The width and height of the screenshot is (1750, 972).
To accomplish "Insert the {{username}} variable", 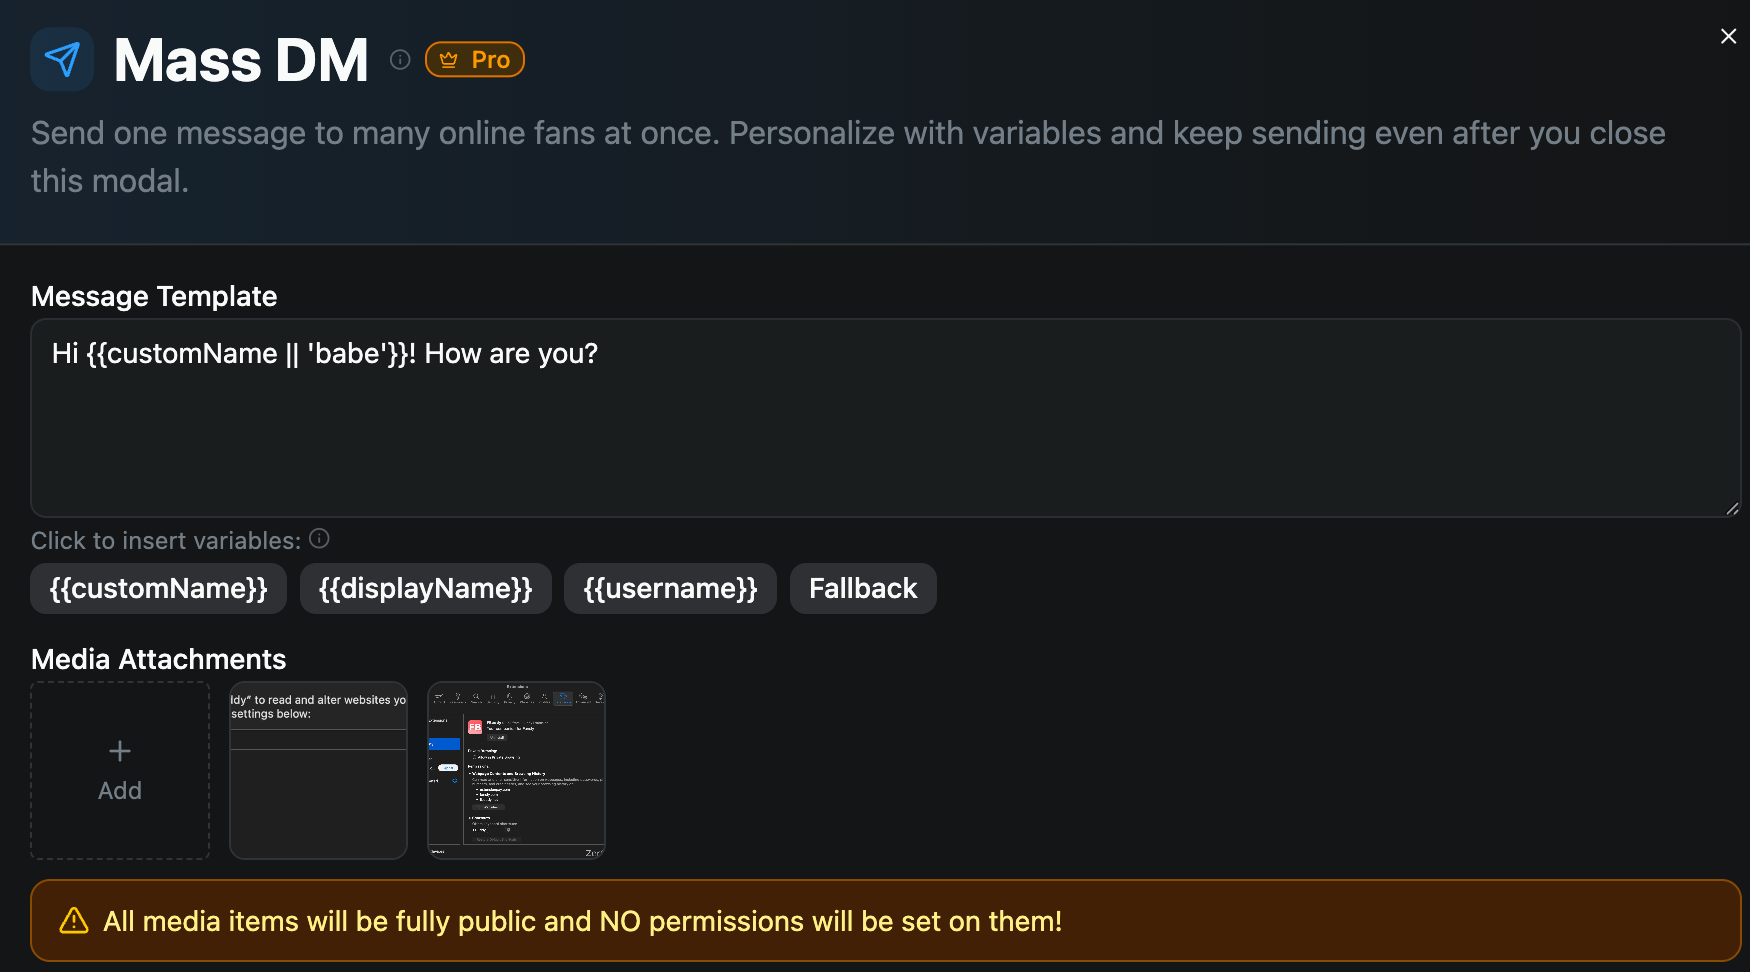I will [x=670, y=588].
